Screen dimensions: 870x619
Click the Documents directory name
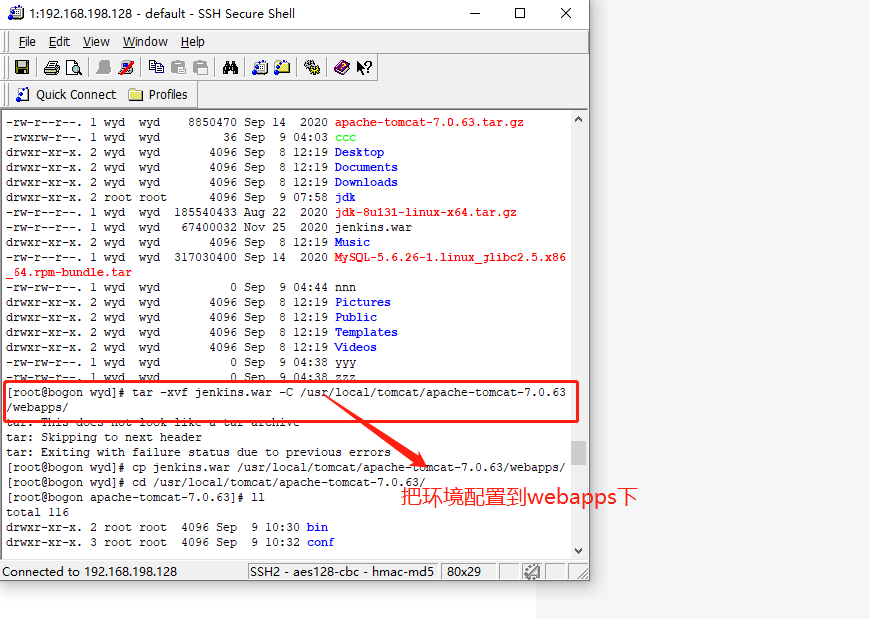pos(366,167)
